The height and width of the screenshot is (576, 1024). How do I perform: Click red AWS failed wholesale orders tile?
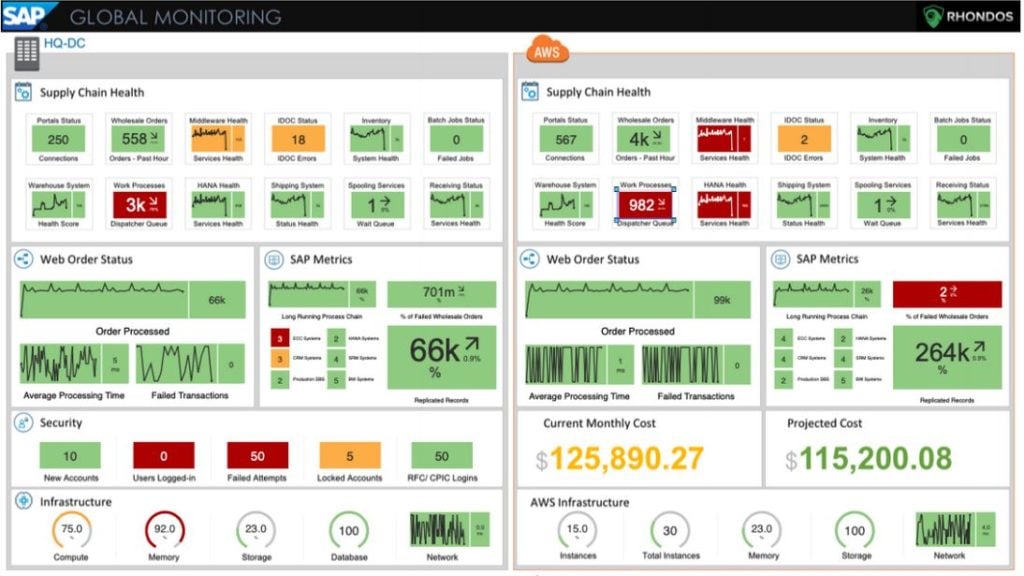(947, 294)
